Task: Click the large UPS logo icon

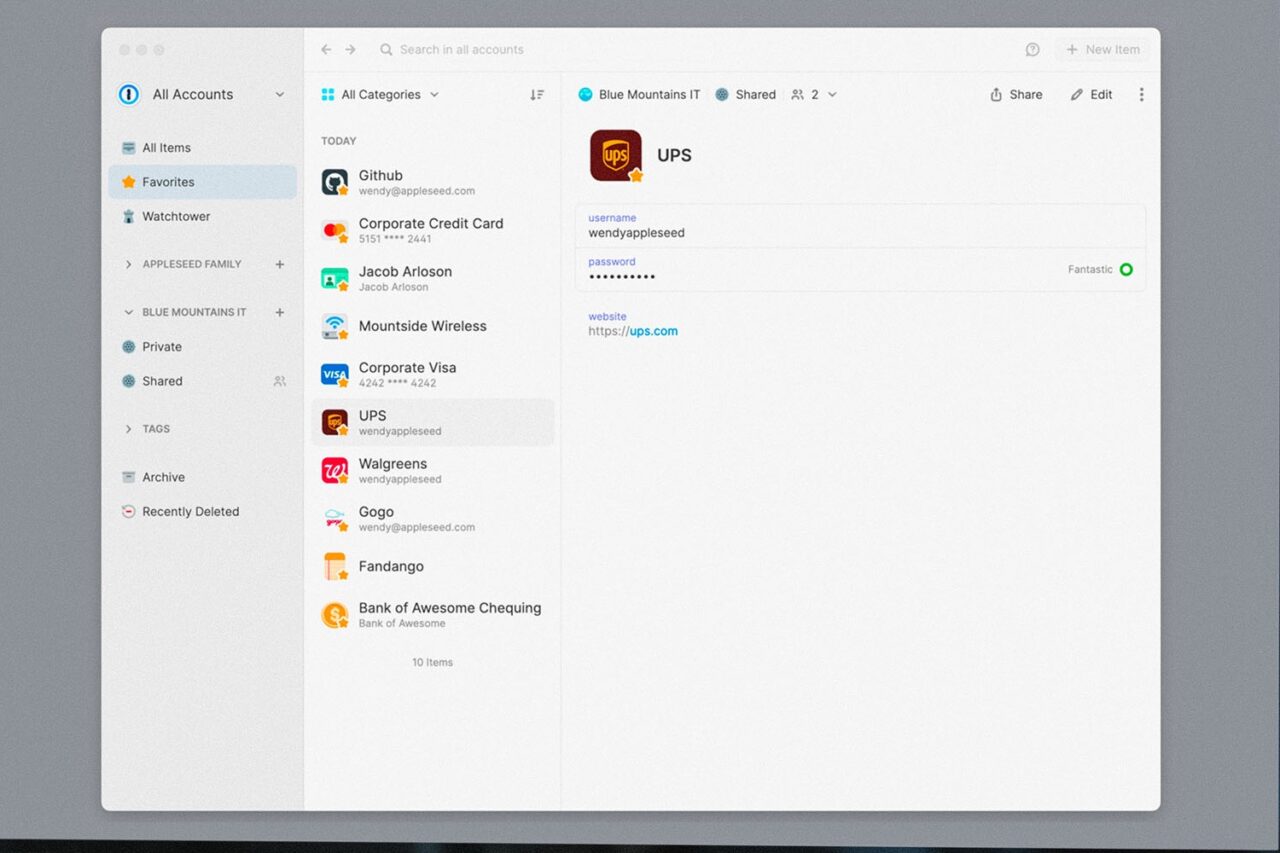Action: (615, 155)
